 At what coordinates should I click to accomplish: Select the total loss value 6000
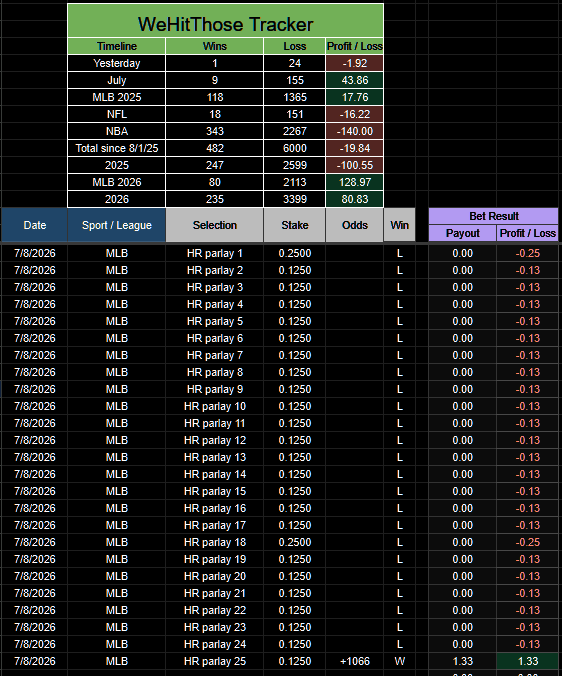click(x=294, y=148)
